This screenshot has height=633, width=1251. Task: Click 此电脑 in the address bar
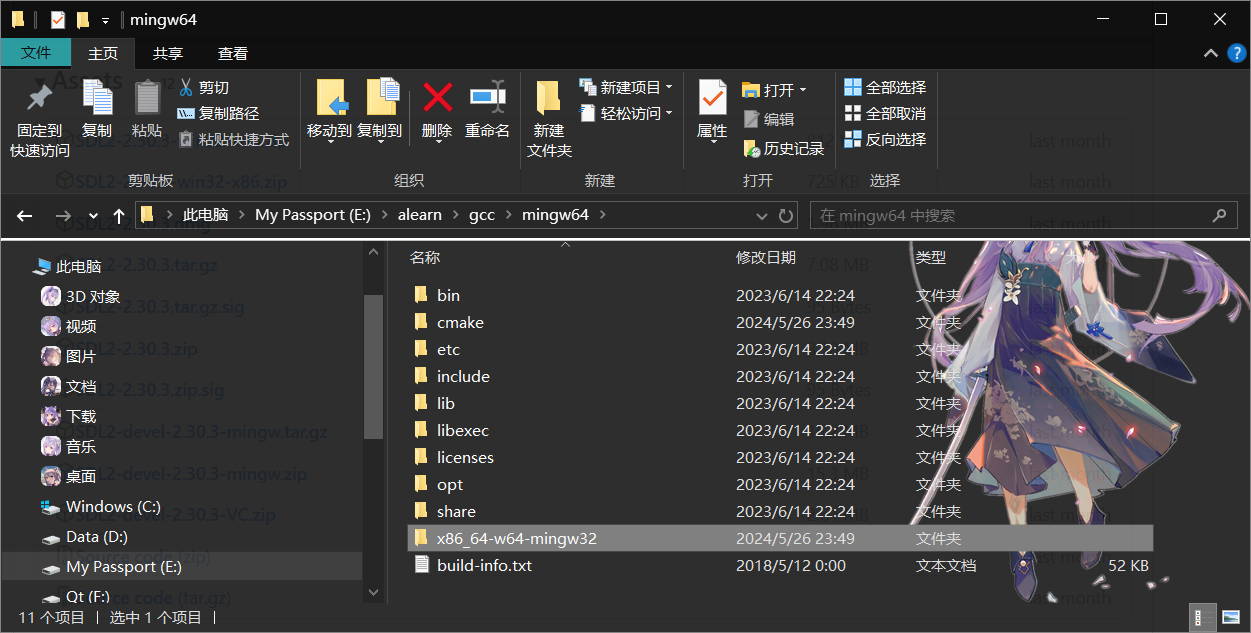205,215
